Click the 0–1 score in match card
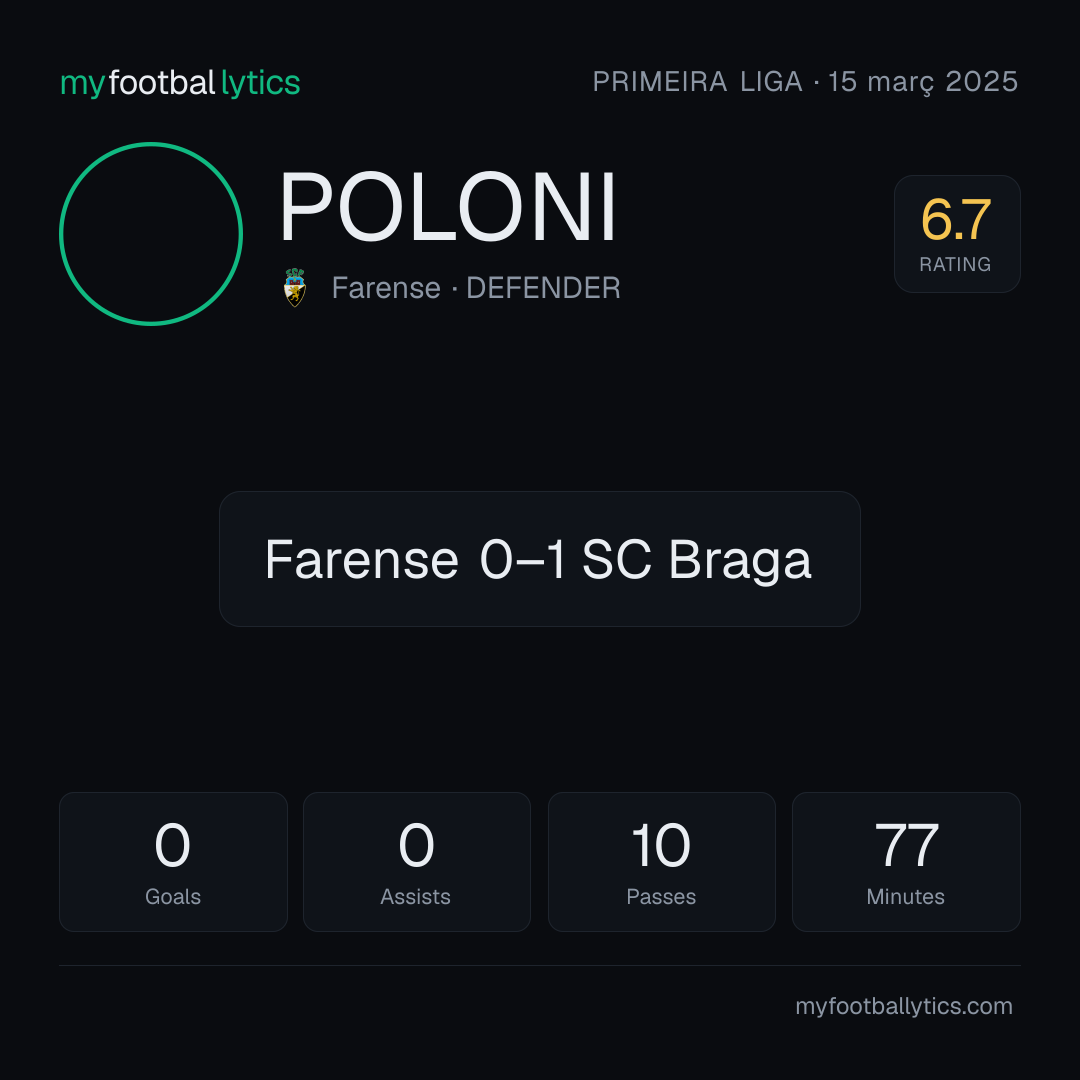The width and height of the screenshot is (1080, 1080). click(523, 559)
